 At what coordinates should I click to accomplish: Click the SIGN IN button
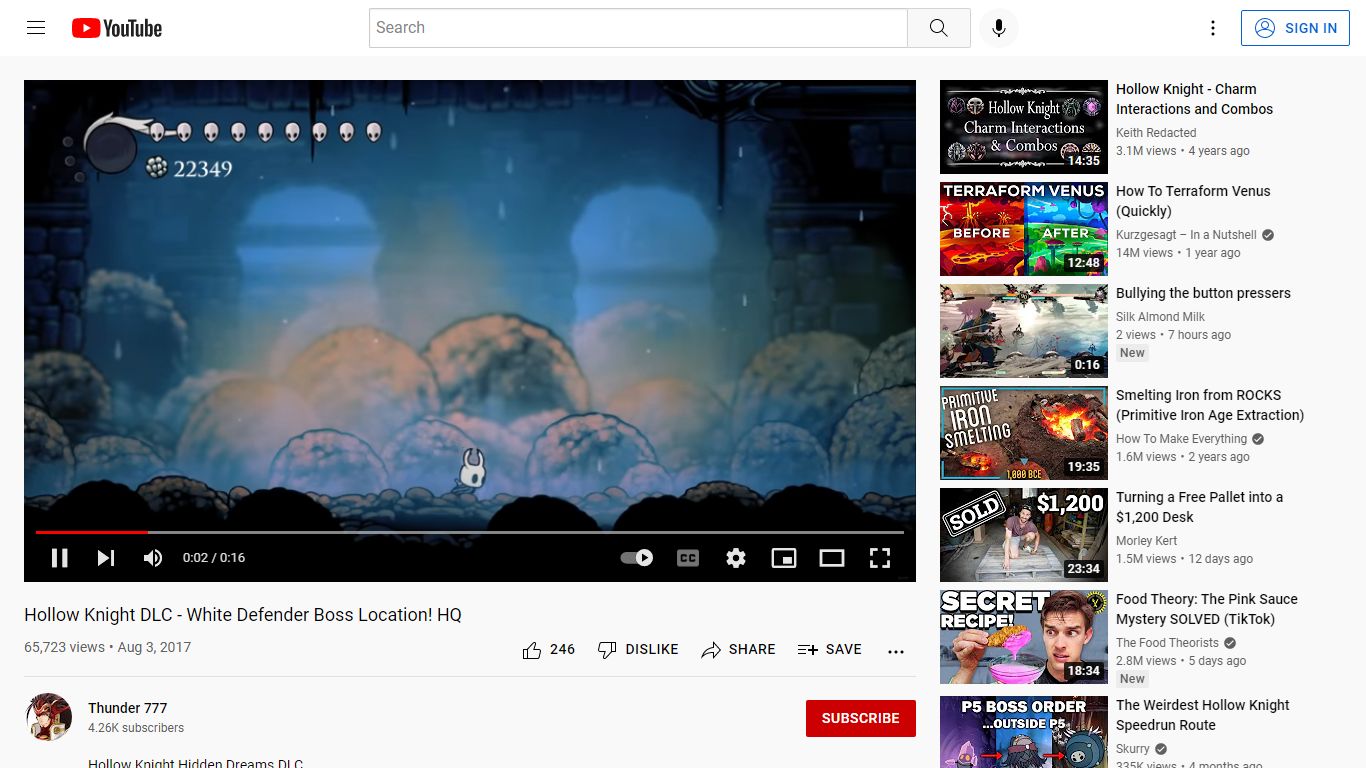pos(1295,28)
